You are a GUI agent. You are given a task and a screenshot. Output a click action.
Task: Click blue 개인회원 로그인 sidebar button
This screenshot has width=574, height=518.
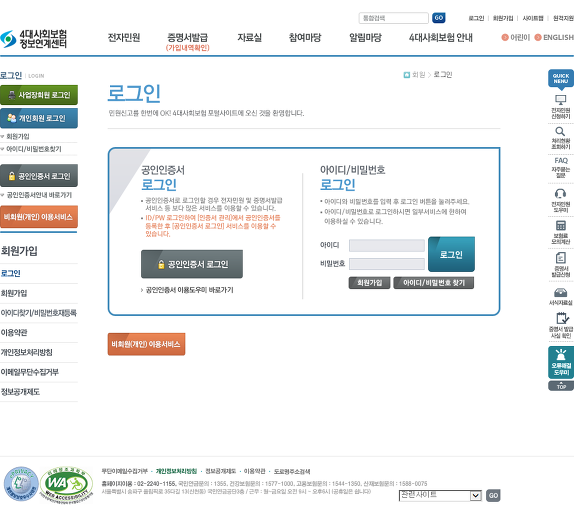39,118
